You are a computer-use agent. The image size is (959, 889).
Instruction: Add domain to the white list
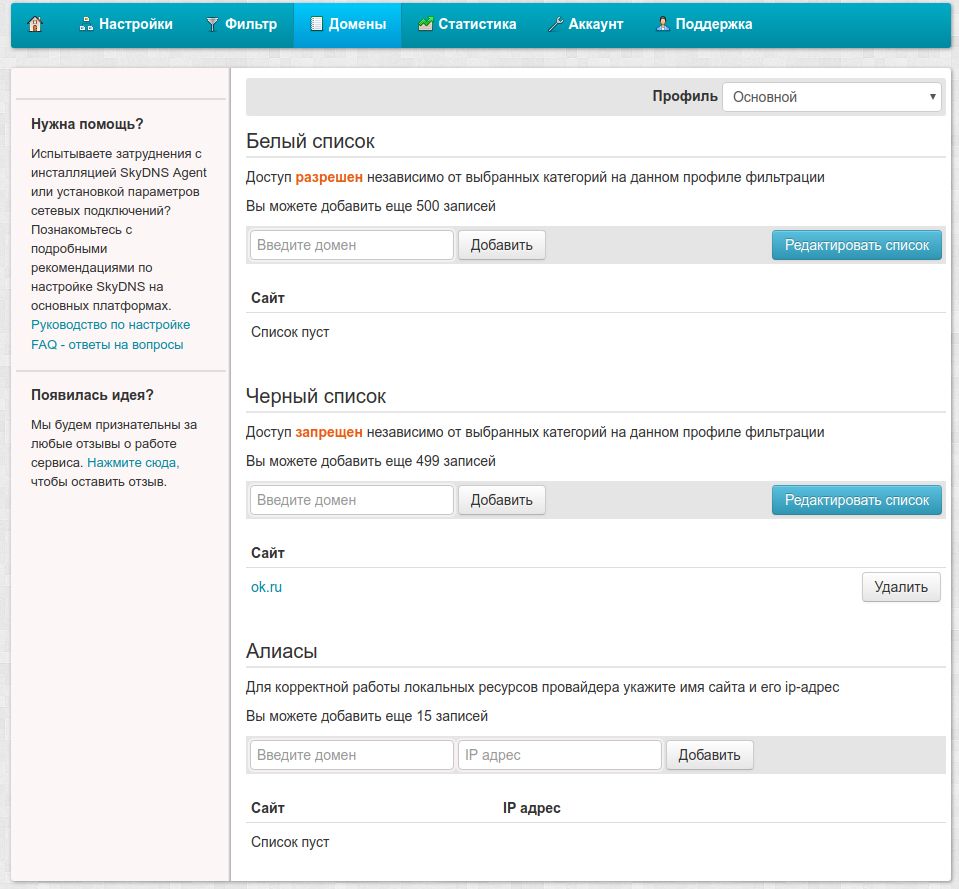[501, 245]
